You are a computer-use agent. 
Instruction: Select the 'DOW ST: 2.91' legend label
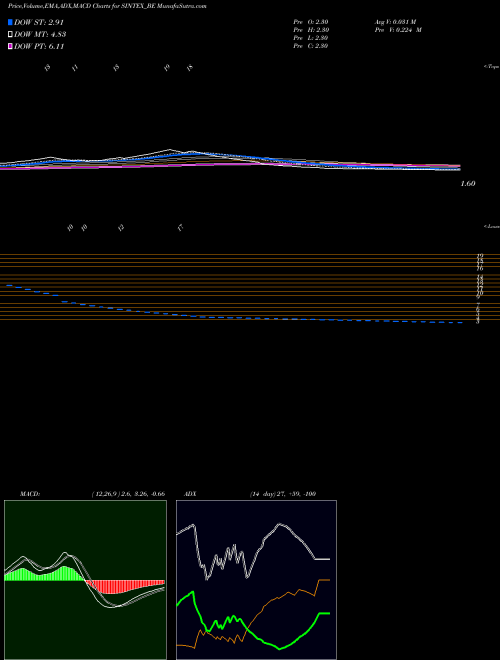pos(39,22)
